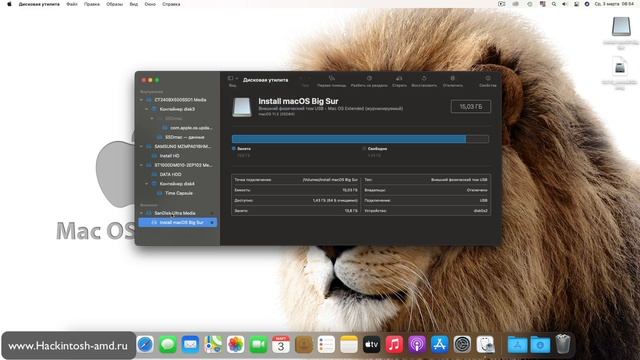The width and height of the screenshot is (640, 360).
Task: Open App Store from the Dock
Action: pos(439,344)
